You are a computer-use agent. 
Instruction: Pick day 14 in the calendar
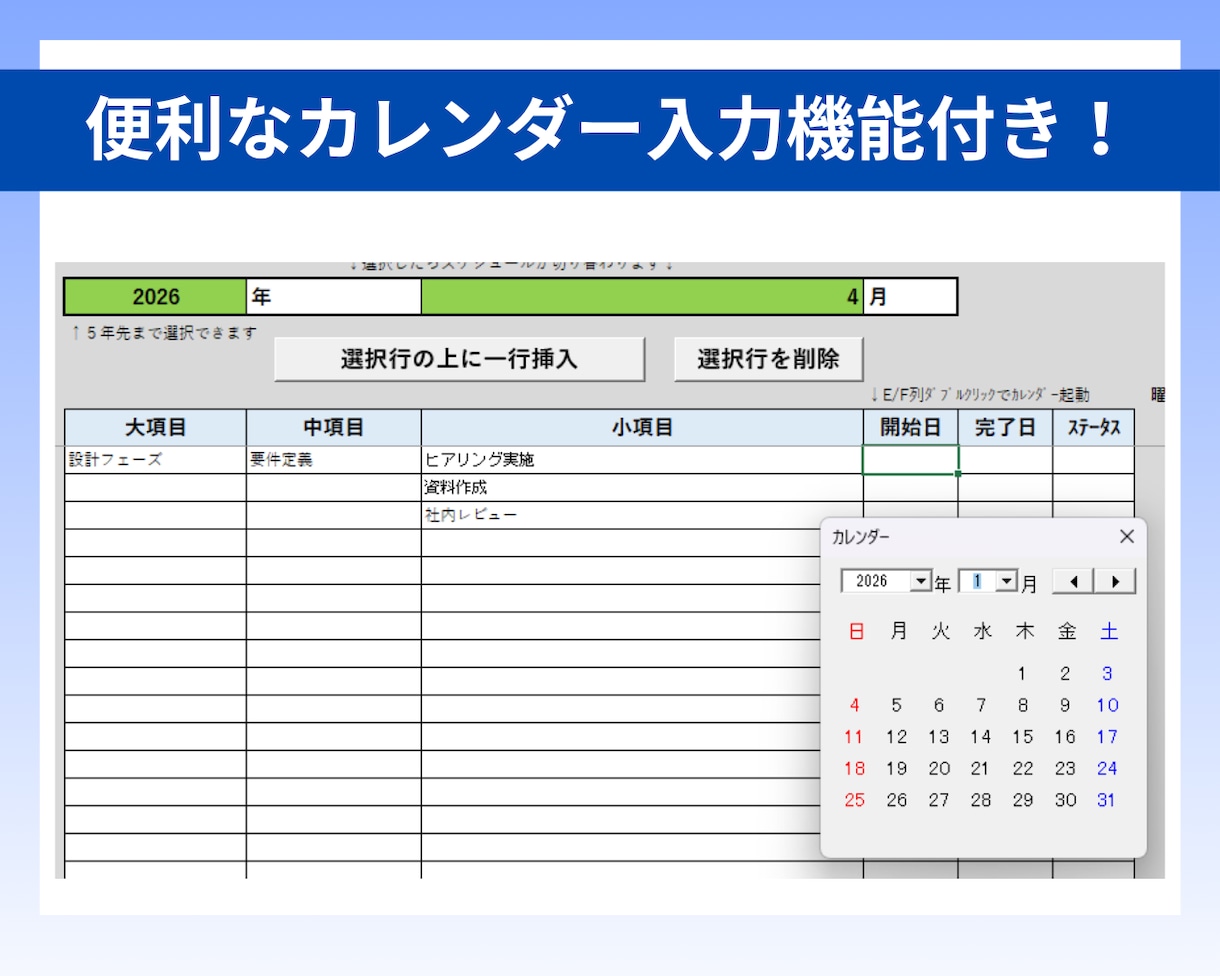tap(981, 737)
